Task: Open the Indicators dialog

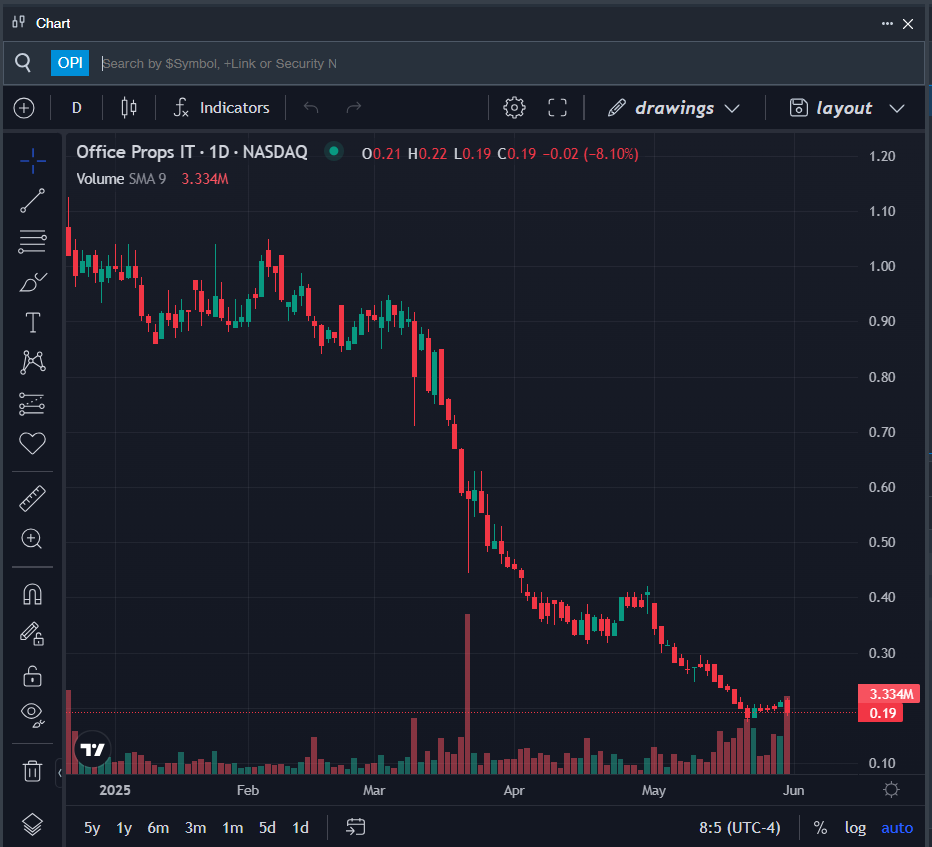Action: click(x=221, y=108)
